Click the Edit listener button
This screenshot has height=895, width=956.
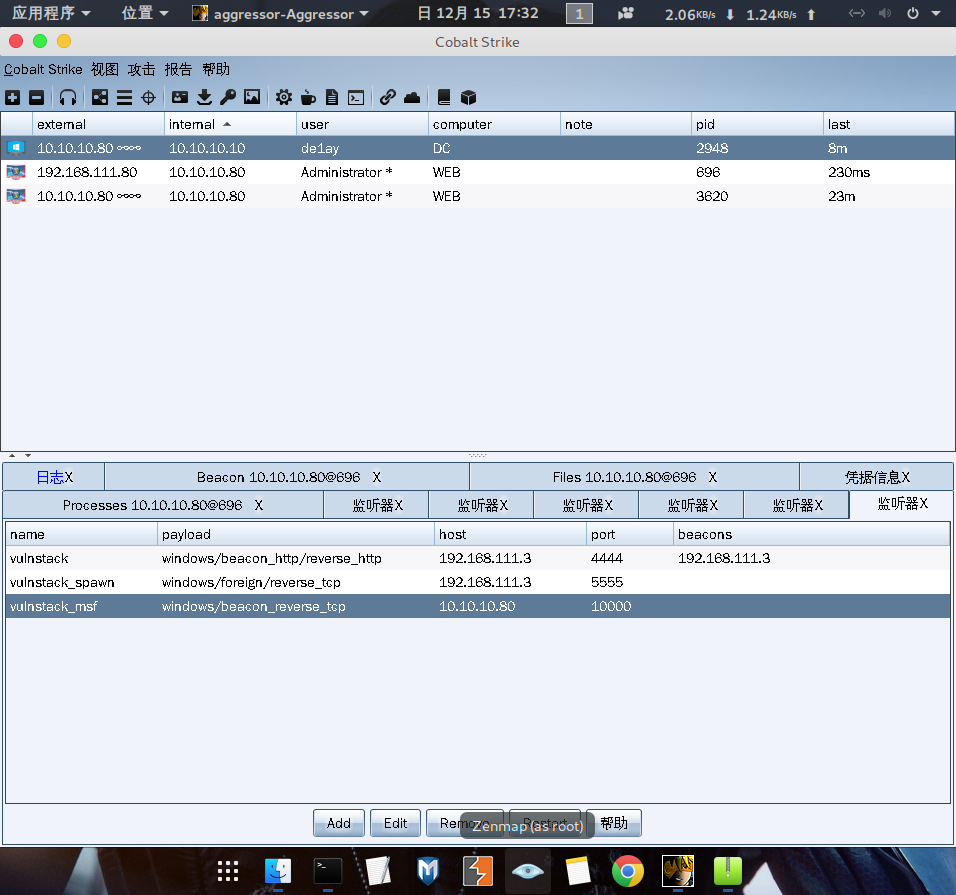pyautogui.click(x=395, y=823)
